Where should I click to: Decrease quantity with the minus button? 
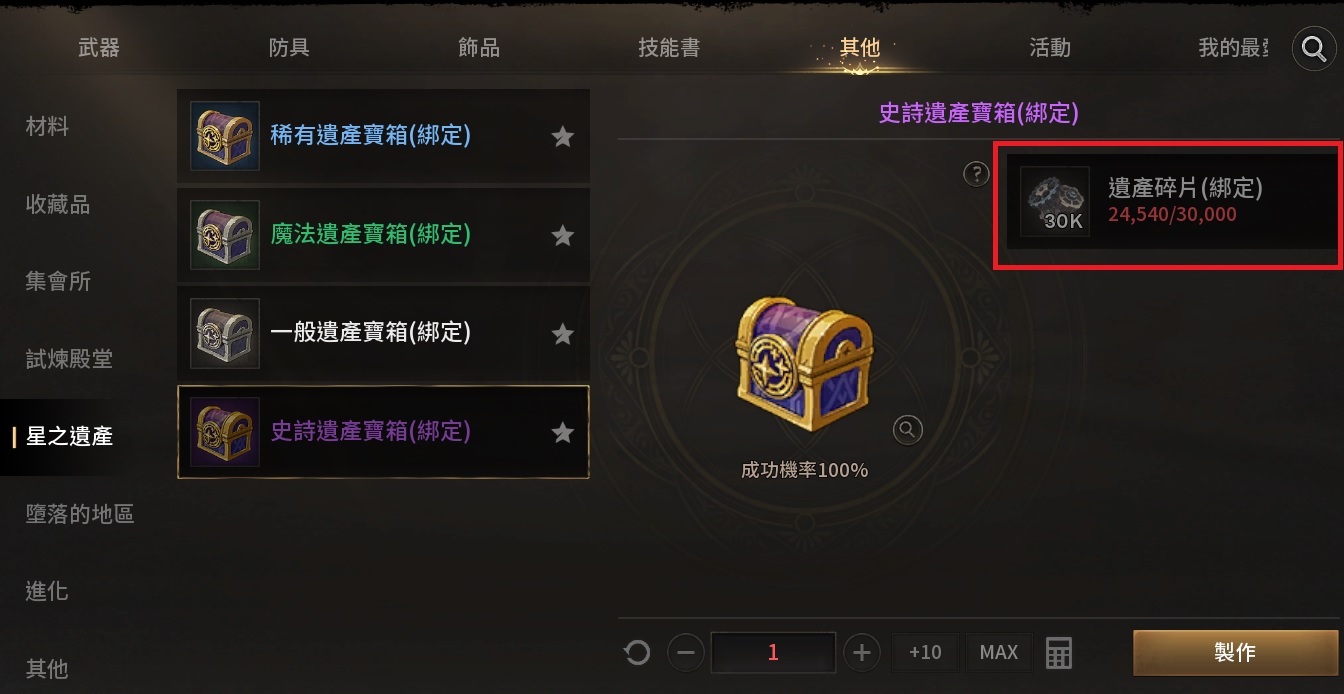coord(685,653)
